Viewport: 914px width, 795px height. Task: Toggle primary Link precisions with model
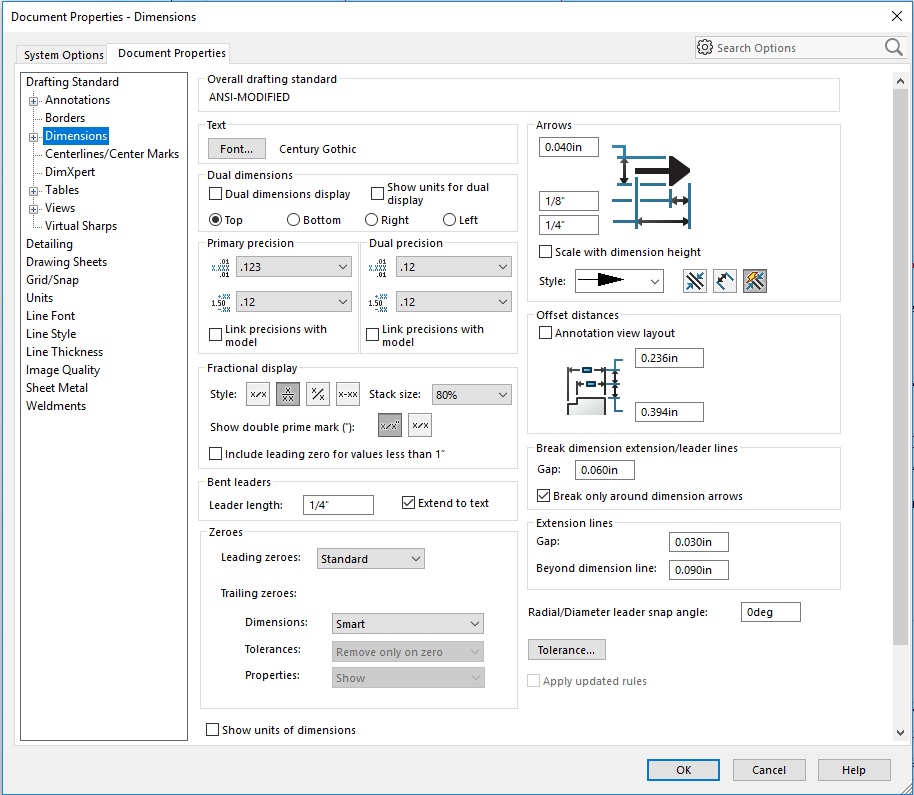[x=215, y=334]
